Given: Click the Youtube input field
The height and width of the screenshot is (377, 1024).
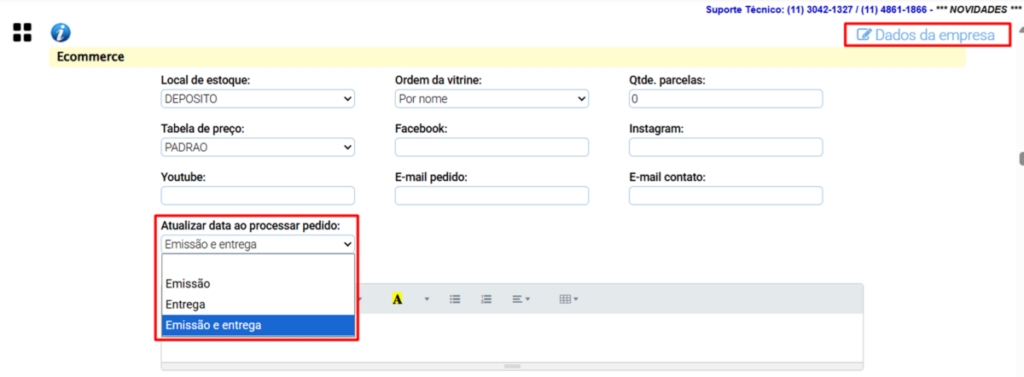Looking at the screenshot, I should click(257, 196).
